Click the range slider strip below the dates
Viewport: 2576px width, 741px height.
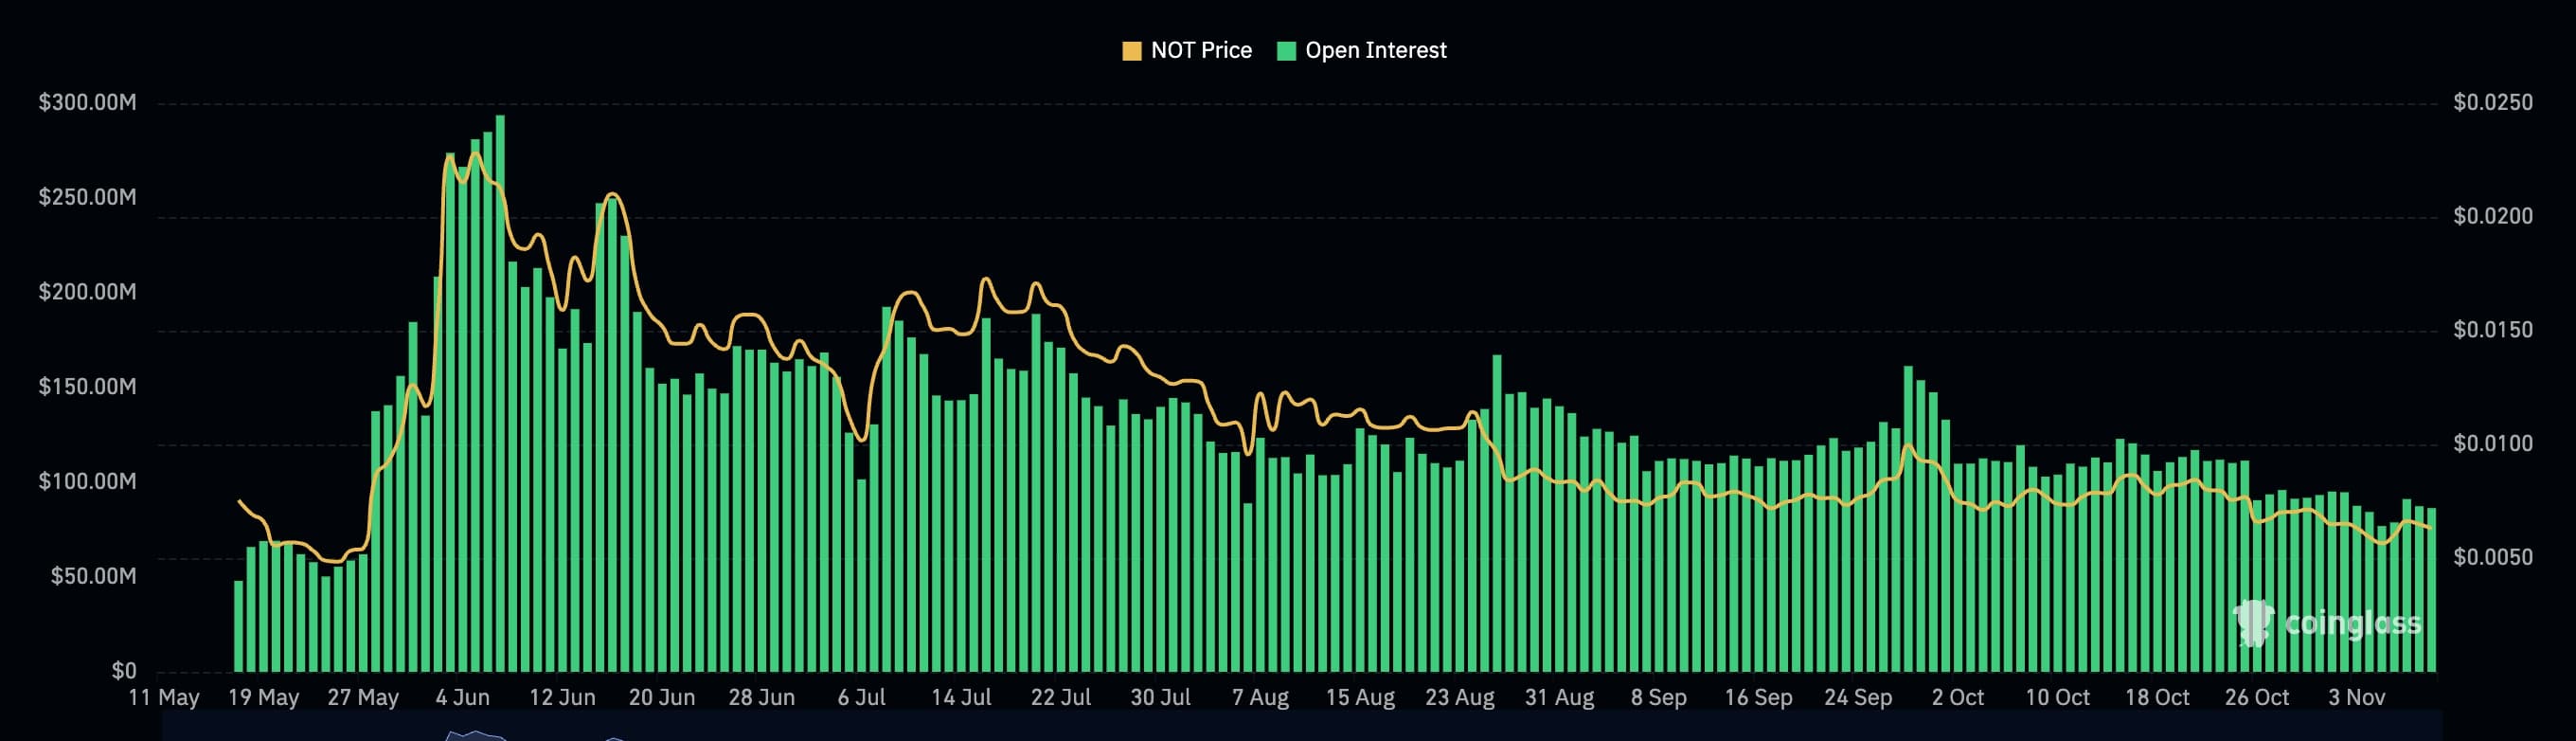[1300, 726]
